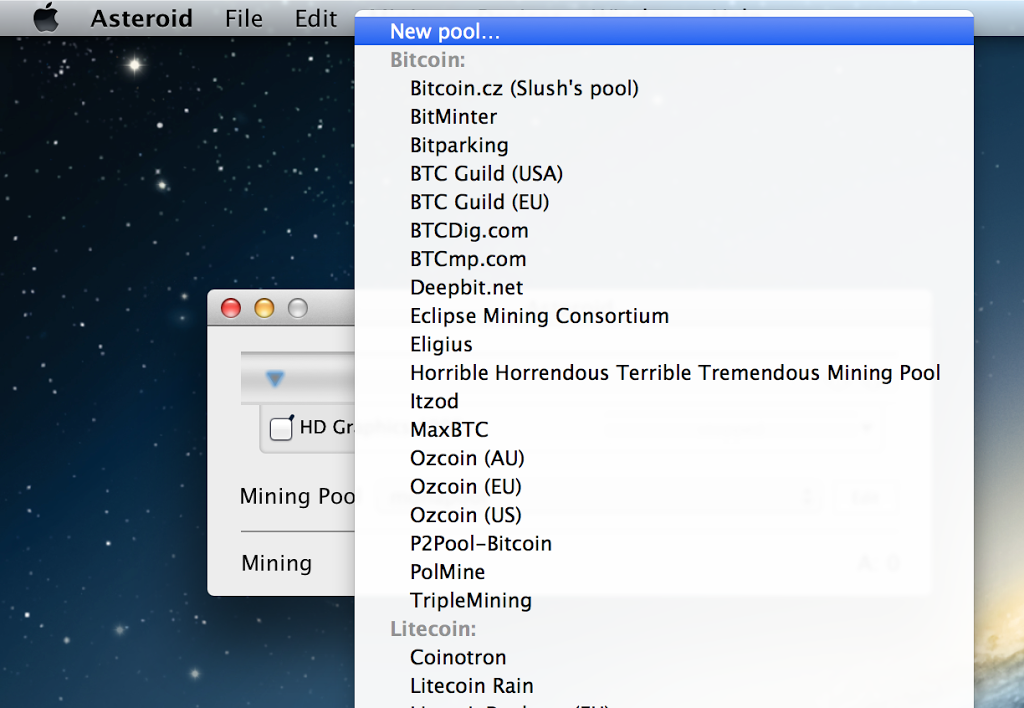Select the Eligius pool
This screenshot has width=1024, height=708.
[664, 344]
